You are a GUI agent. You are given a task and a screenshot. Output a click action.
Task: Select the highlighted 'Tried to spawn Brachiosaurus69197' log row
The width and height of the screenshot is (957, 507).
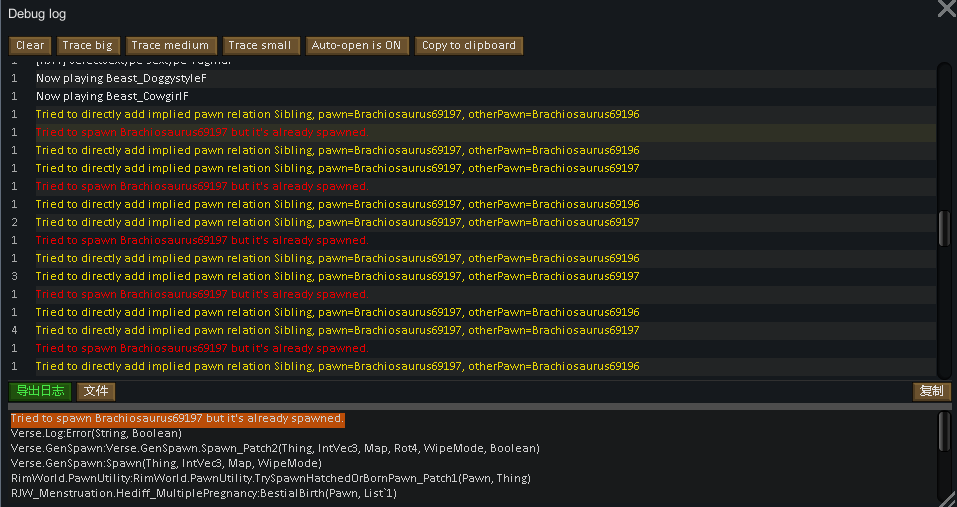coord(473,132)
